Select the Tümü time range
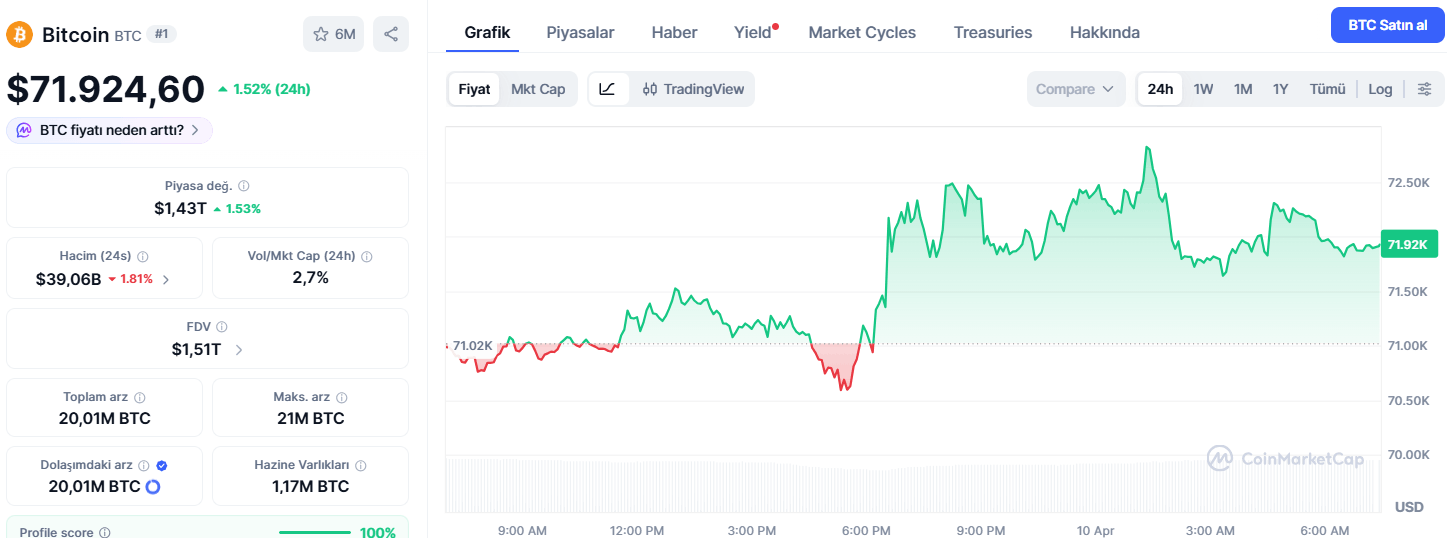 1328,89
